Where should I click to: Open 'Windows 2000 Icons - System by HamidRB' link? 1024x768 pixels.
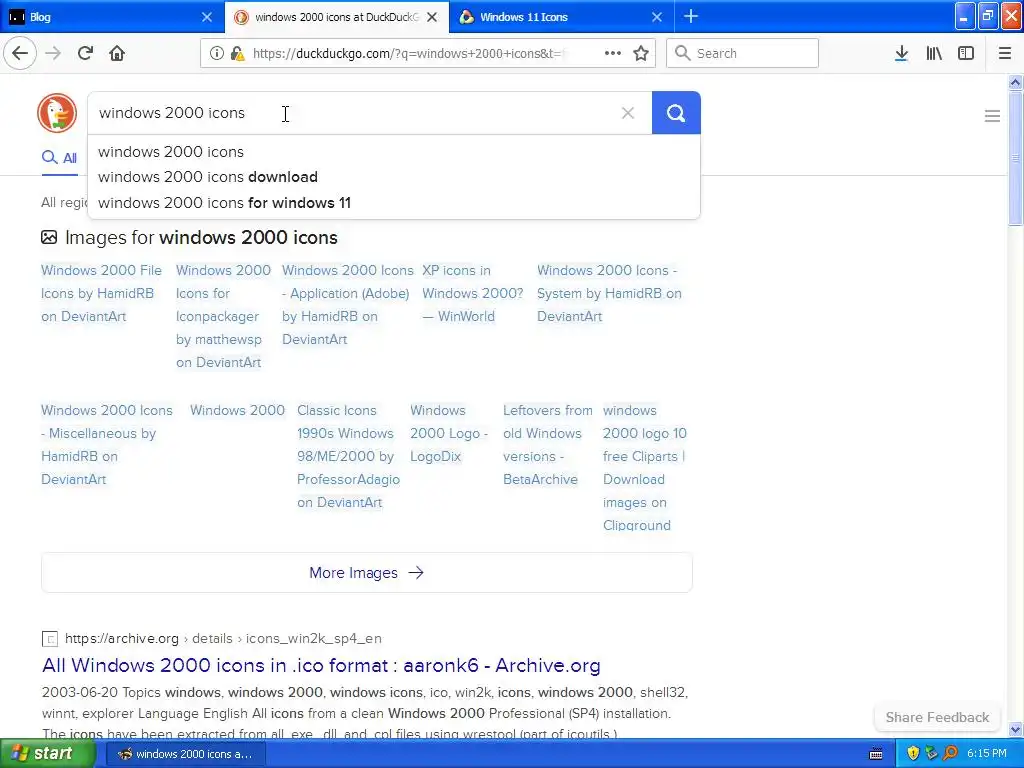pos(609,293)
